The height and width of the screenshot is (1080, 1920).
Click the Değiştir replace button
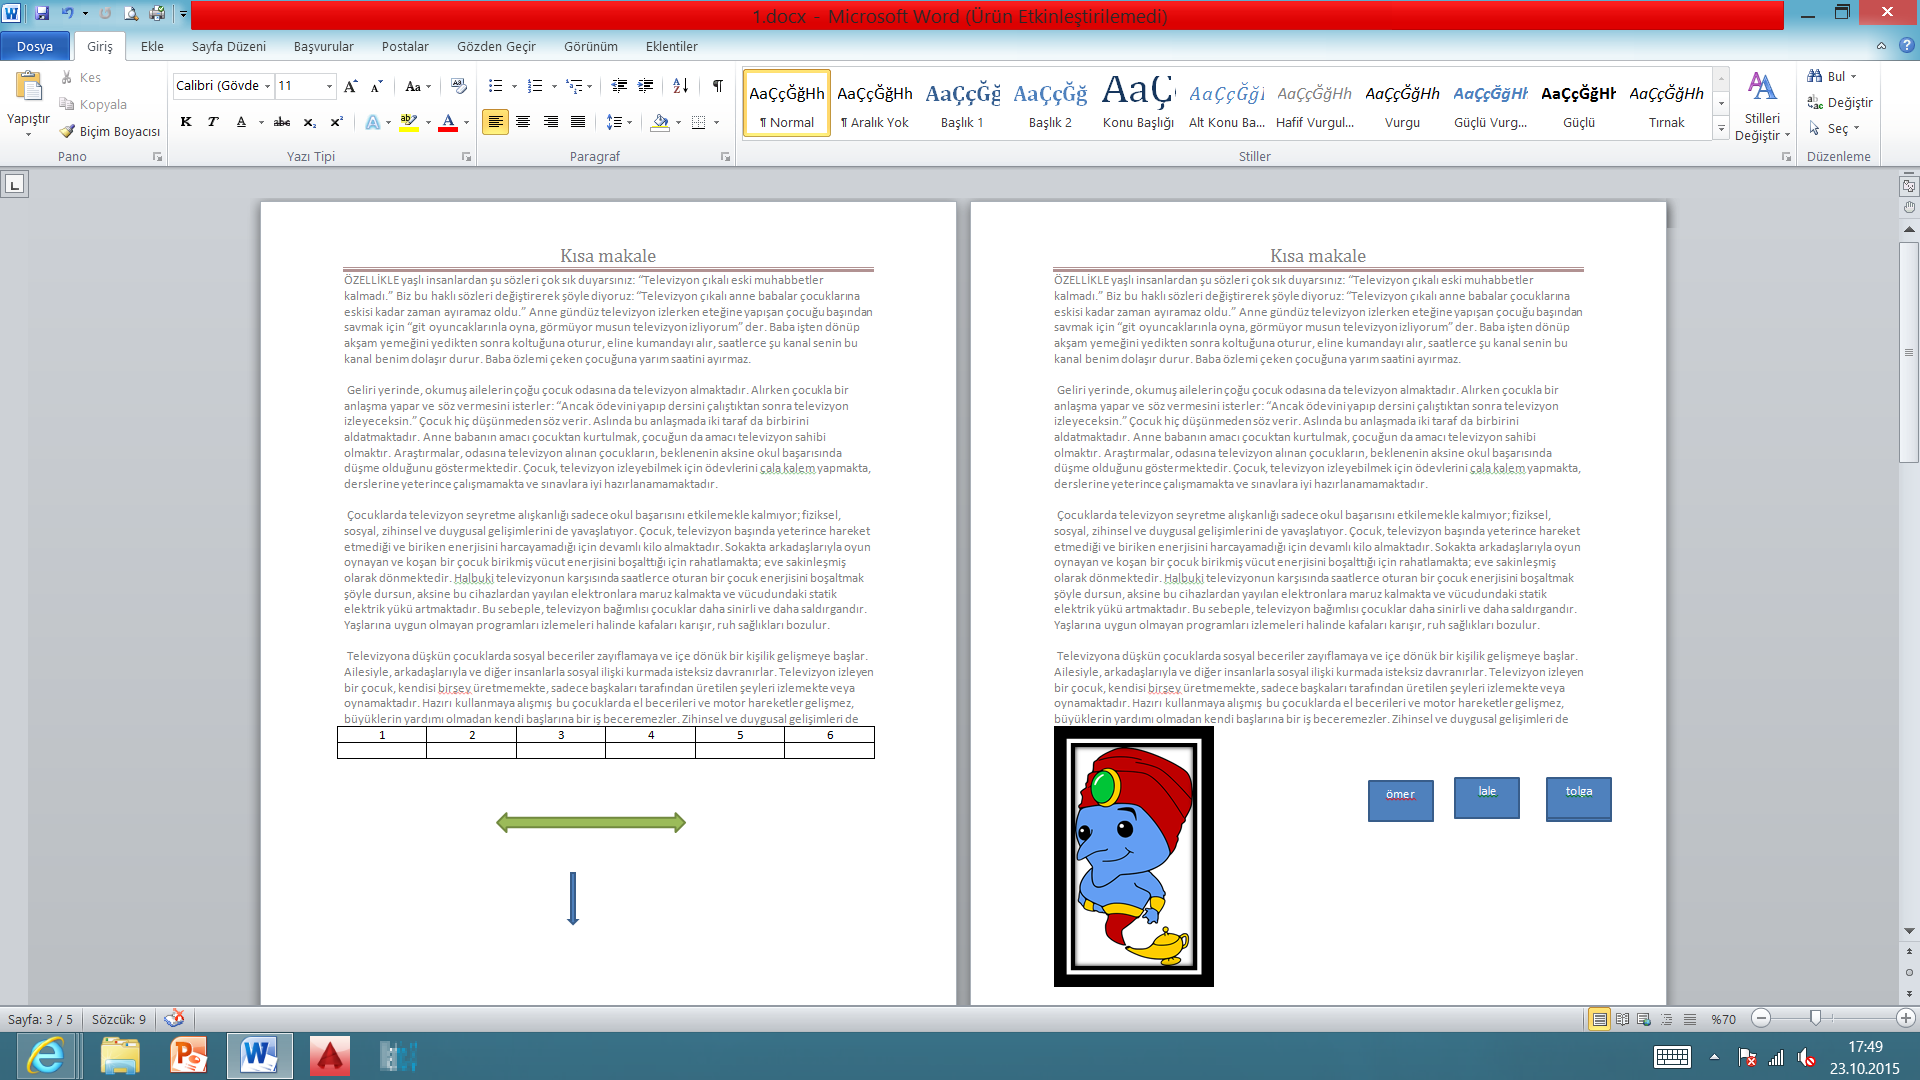point(1840,102)
